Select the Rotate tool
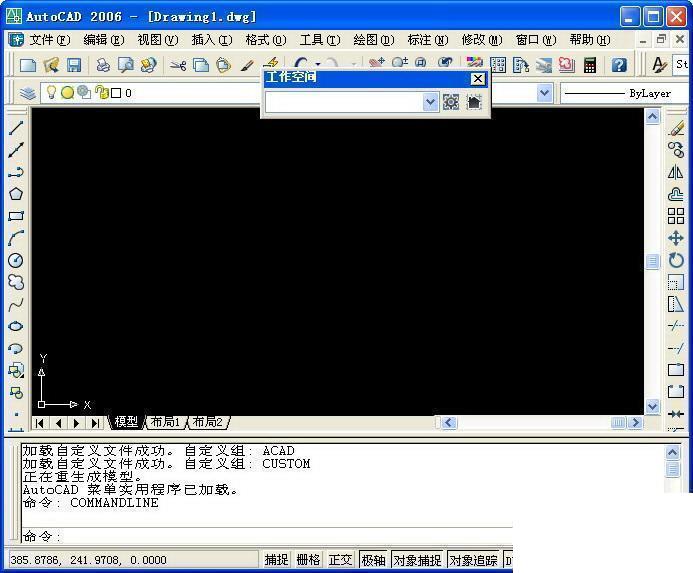Screen dimensions: 693x573 point(676,260)
